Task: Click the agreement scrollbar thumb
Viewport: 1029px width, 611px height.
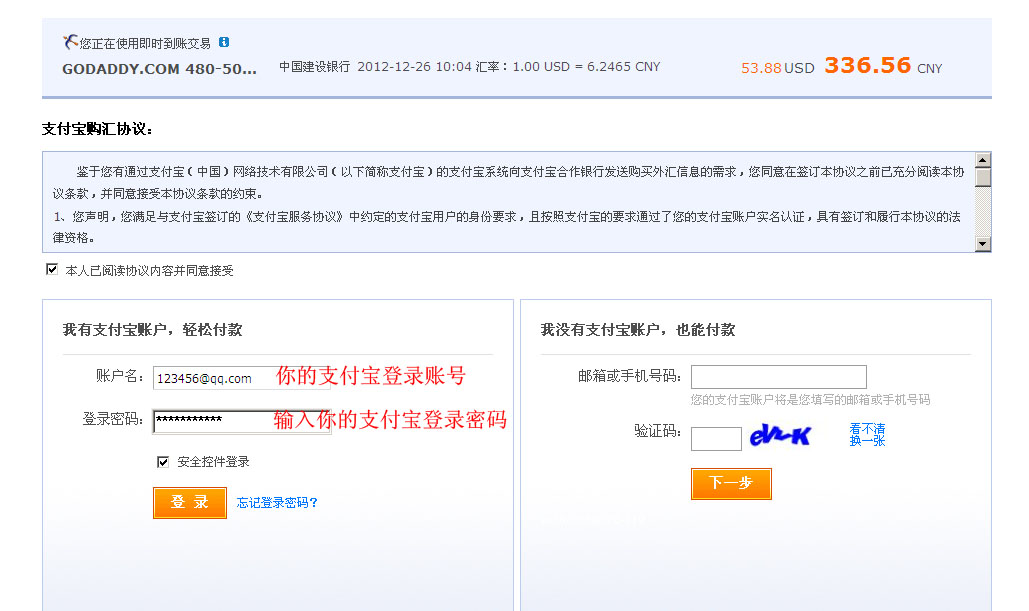Action: click(982, 178)
